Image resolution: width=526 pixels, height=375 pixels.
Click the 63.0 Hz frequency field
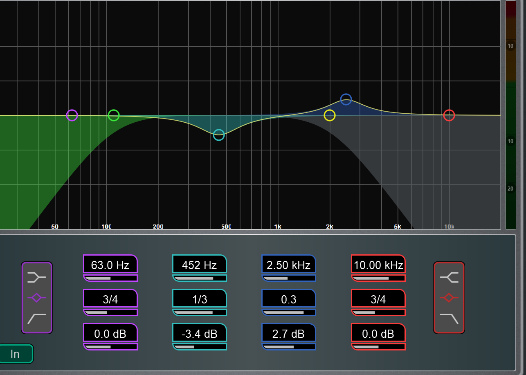click(x=110, y=265)
